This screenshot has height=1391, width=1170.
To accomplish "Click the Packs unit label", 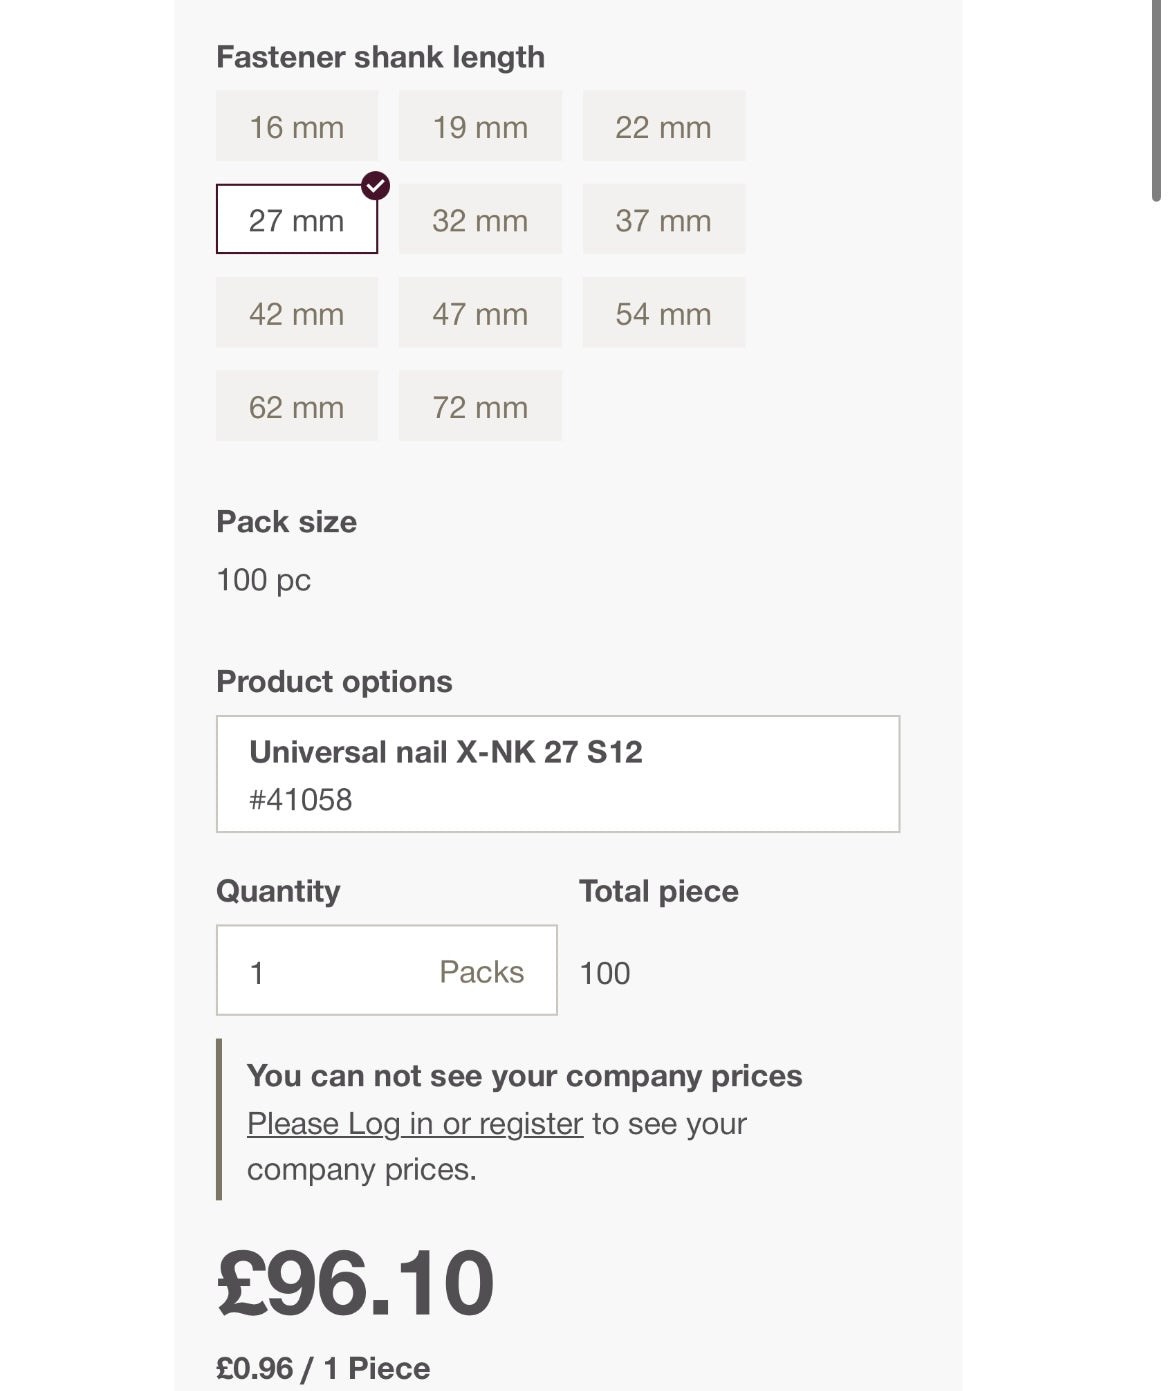I will pos(481,972).
